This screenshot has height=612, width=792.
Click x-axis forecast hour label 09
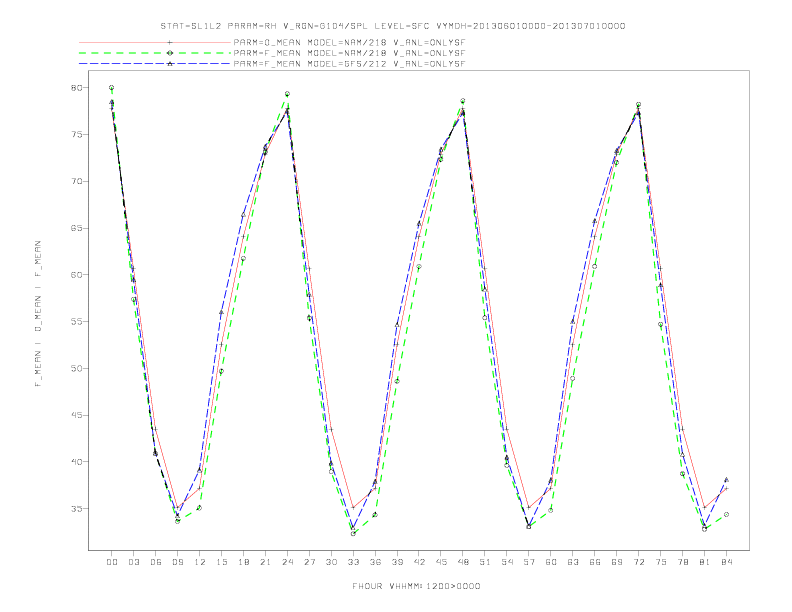click(178, 562)
